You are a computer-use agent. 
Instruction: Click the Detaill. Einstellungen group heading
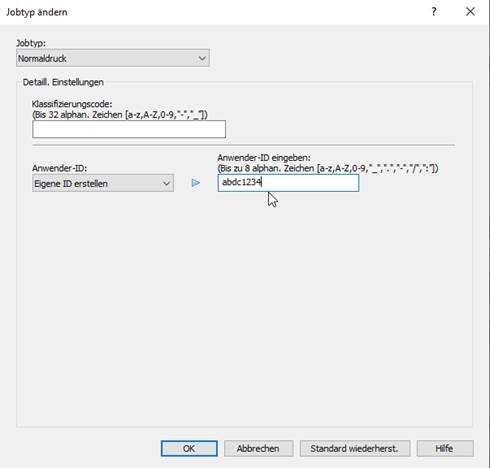point(63,82)
